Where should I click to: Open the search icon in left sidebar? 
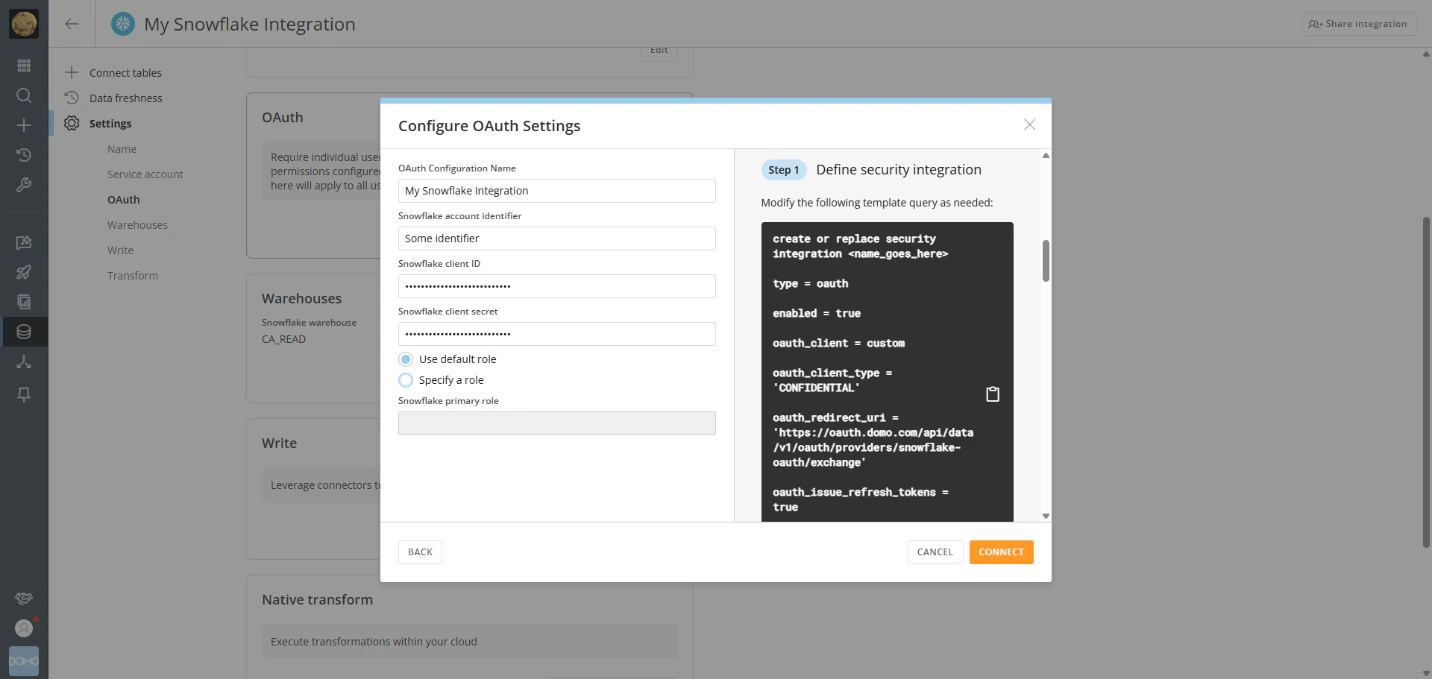(x=24, y=96)
